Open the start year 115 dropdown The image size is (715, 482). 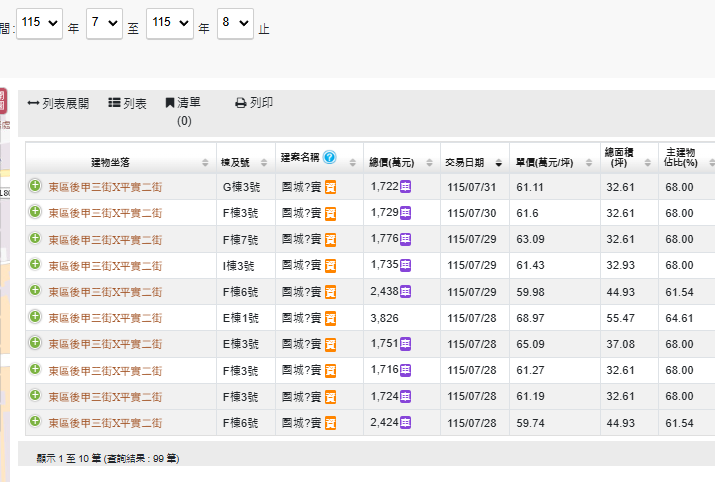39,23
